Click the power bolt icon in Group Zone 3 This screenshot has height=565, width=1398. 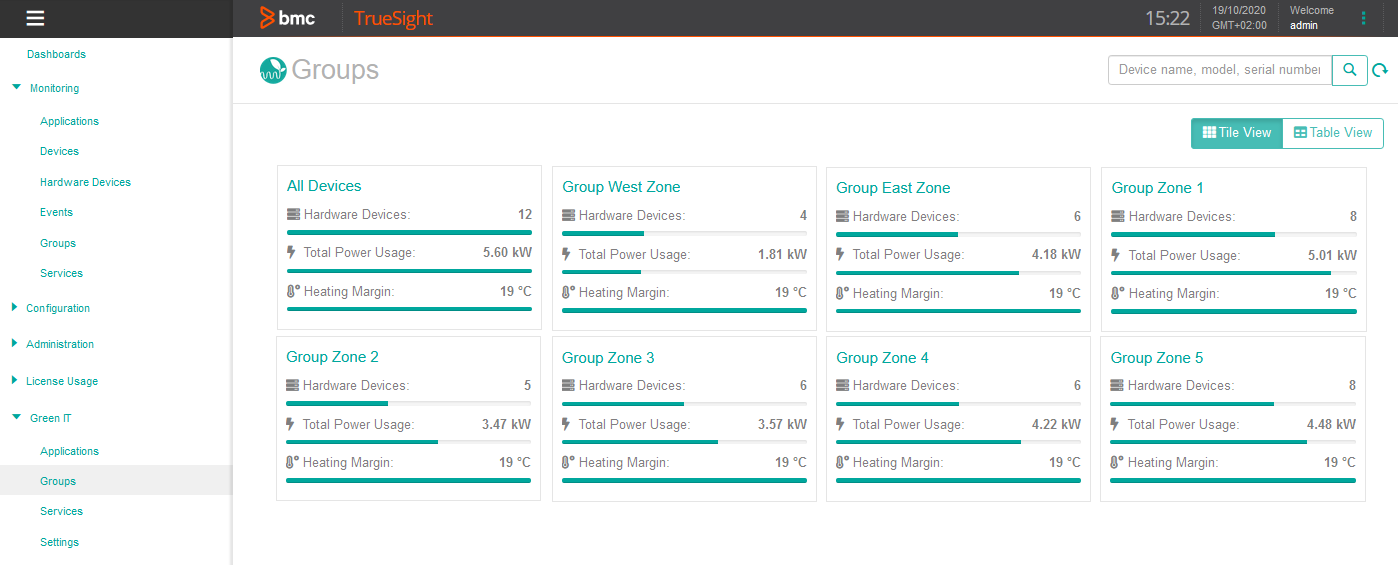pyautogui.click(x=567, y=424)
